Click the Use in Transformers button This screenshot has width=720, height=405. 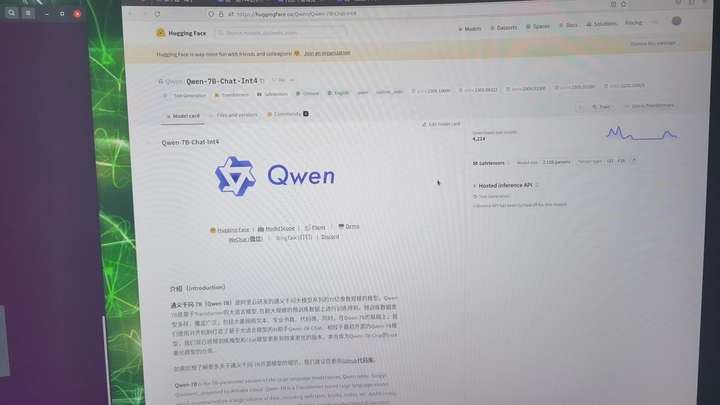tap(649, 106)
